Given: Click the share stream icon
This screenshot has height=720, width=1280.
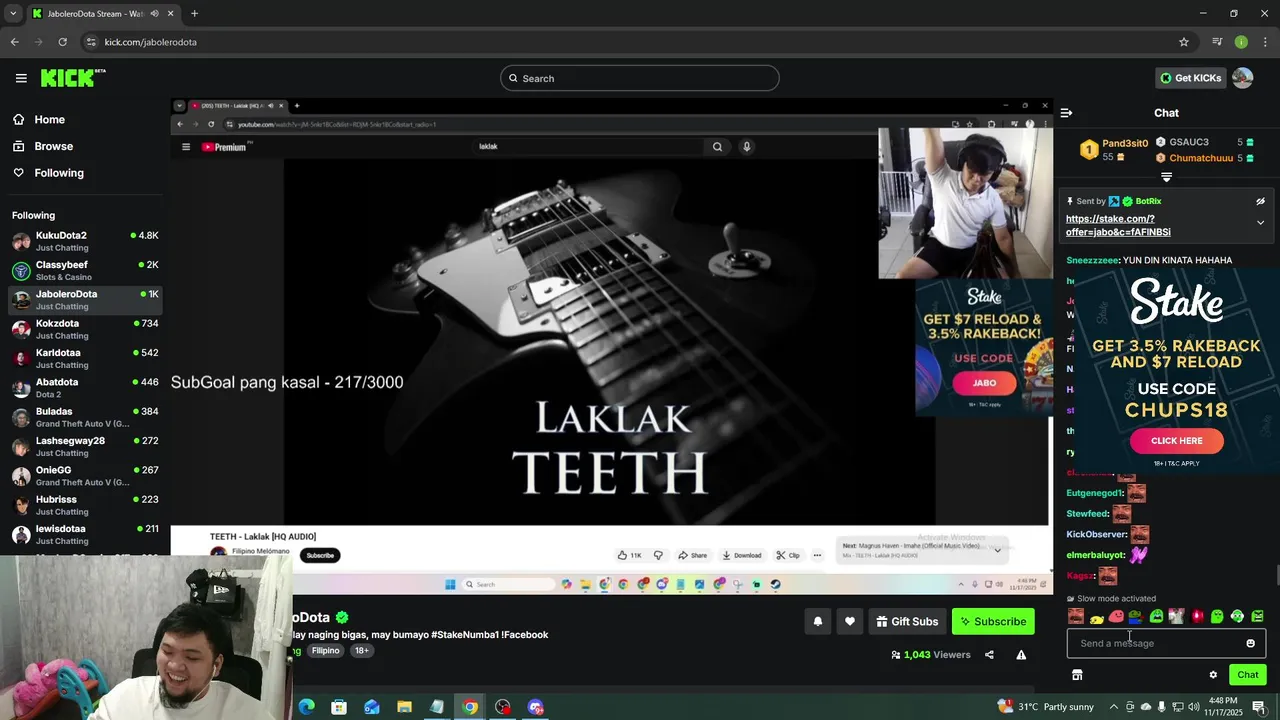Looking at the screenshot, I should pos(989,655).
